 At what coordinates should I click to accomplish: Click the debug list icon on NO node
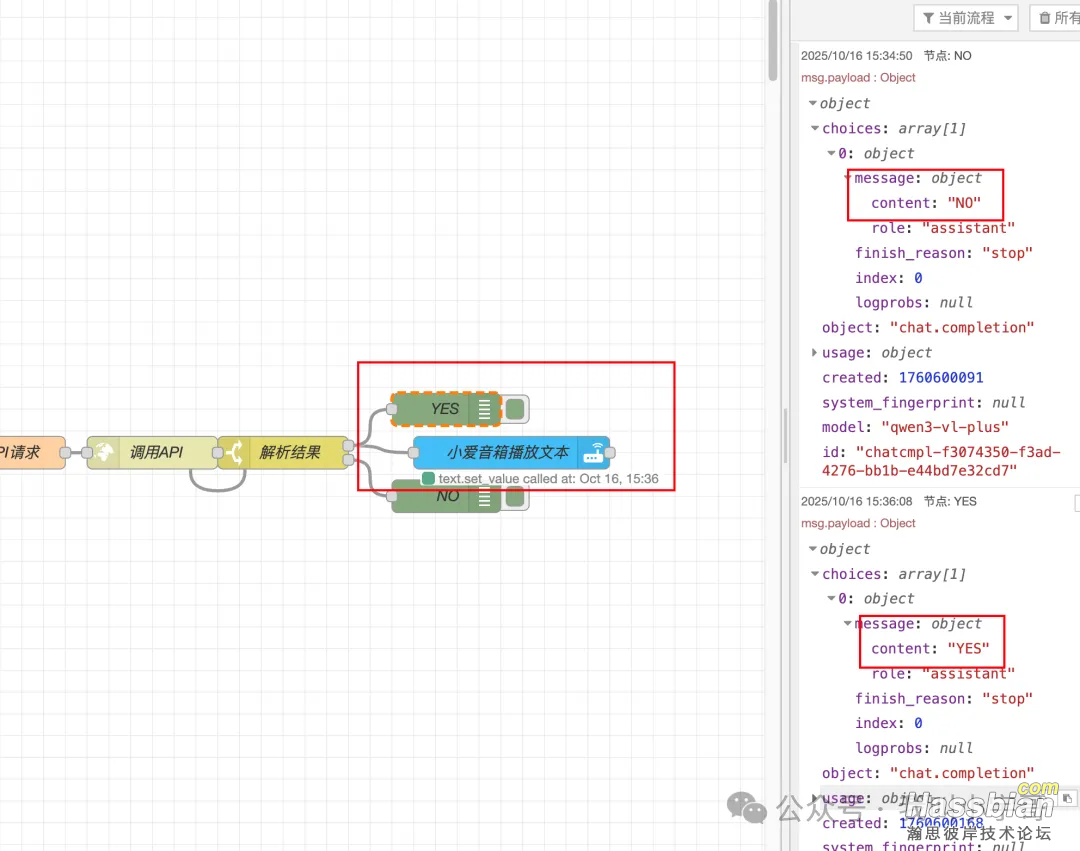point(485,497)
